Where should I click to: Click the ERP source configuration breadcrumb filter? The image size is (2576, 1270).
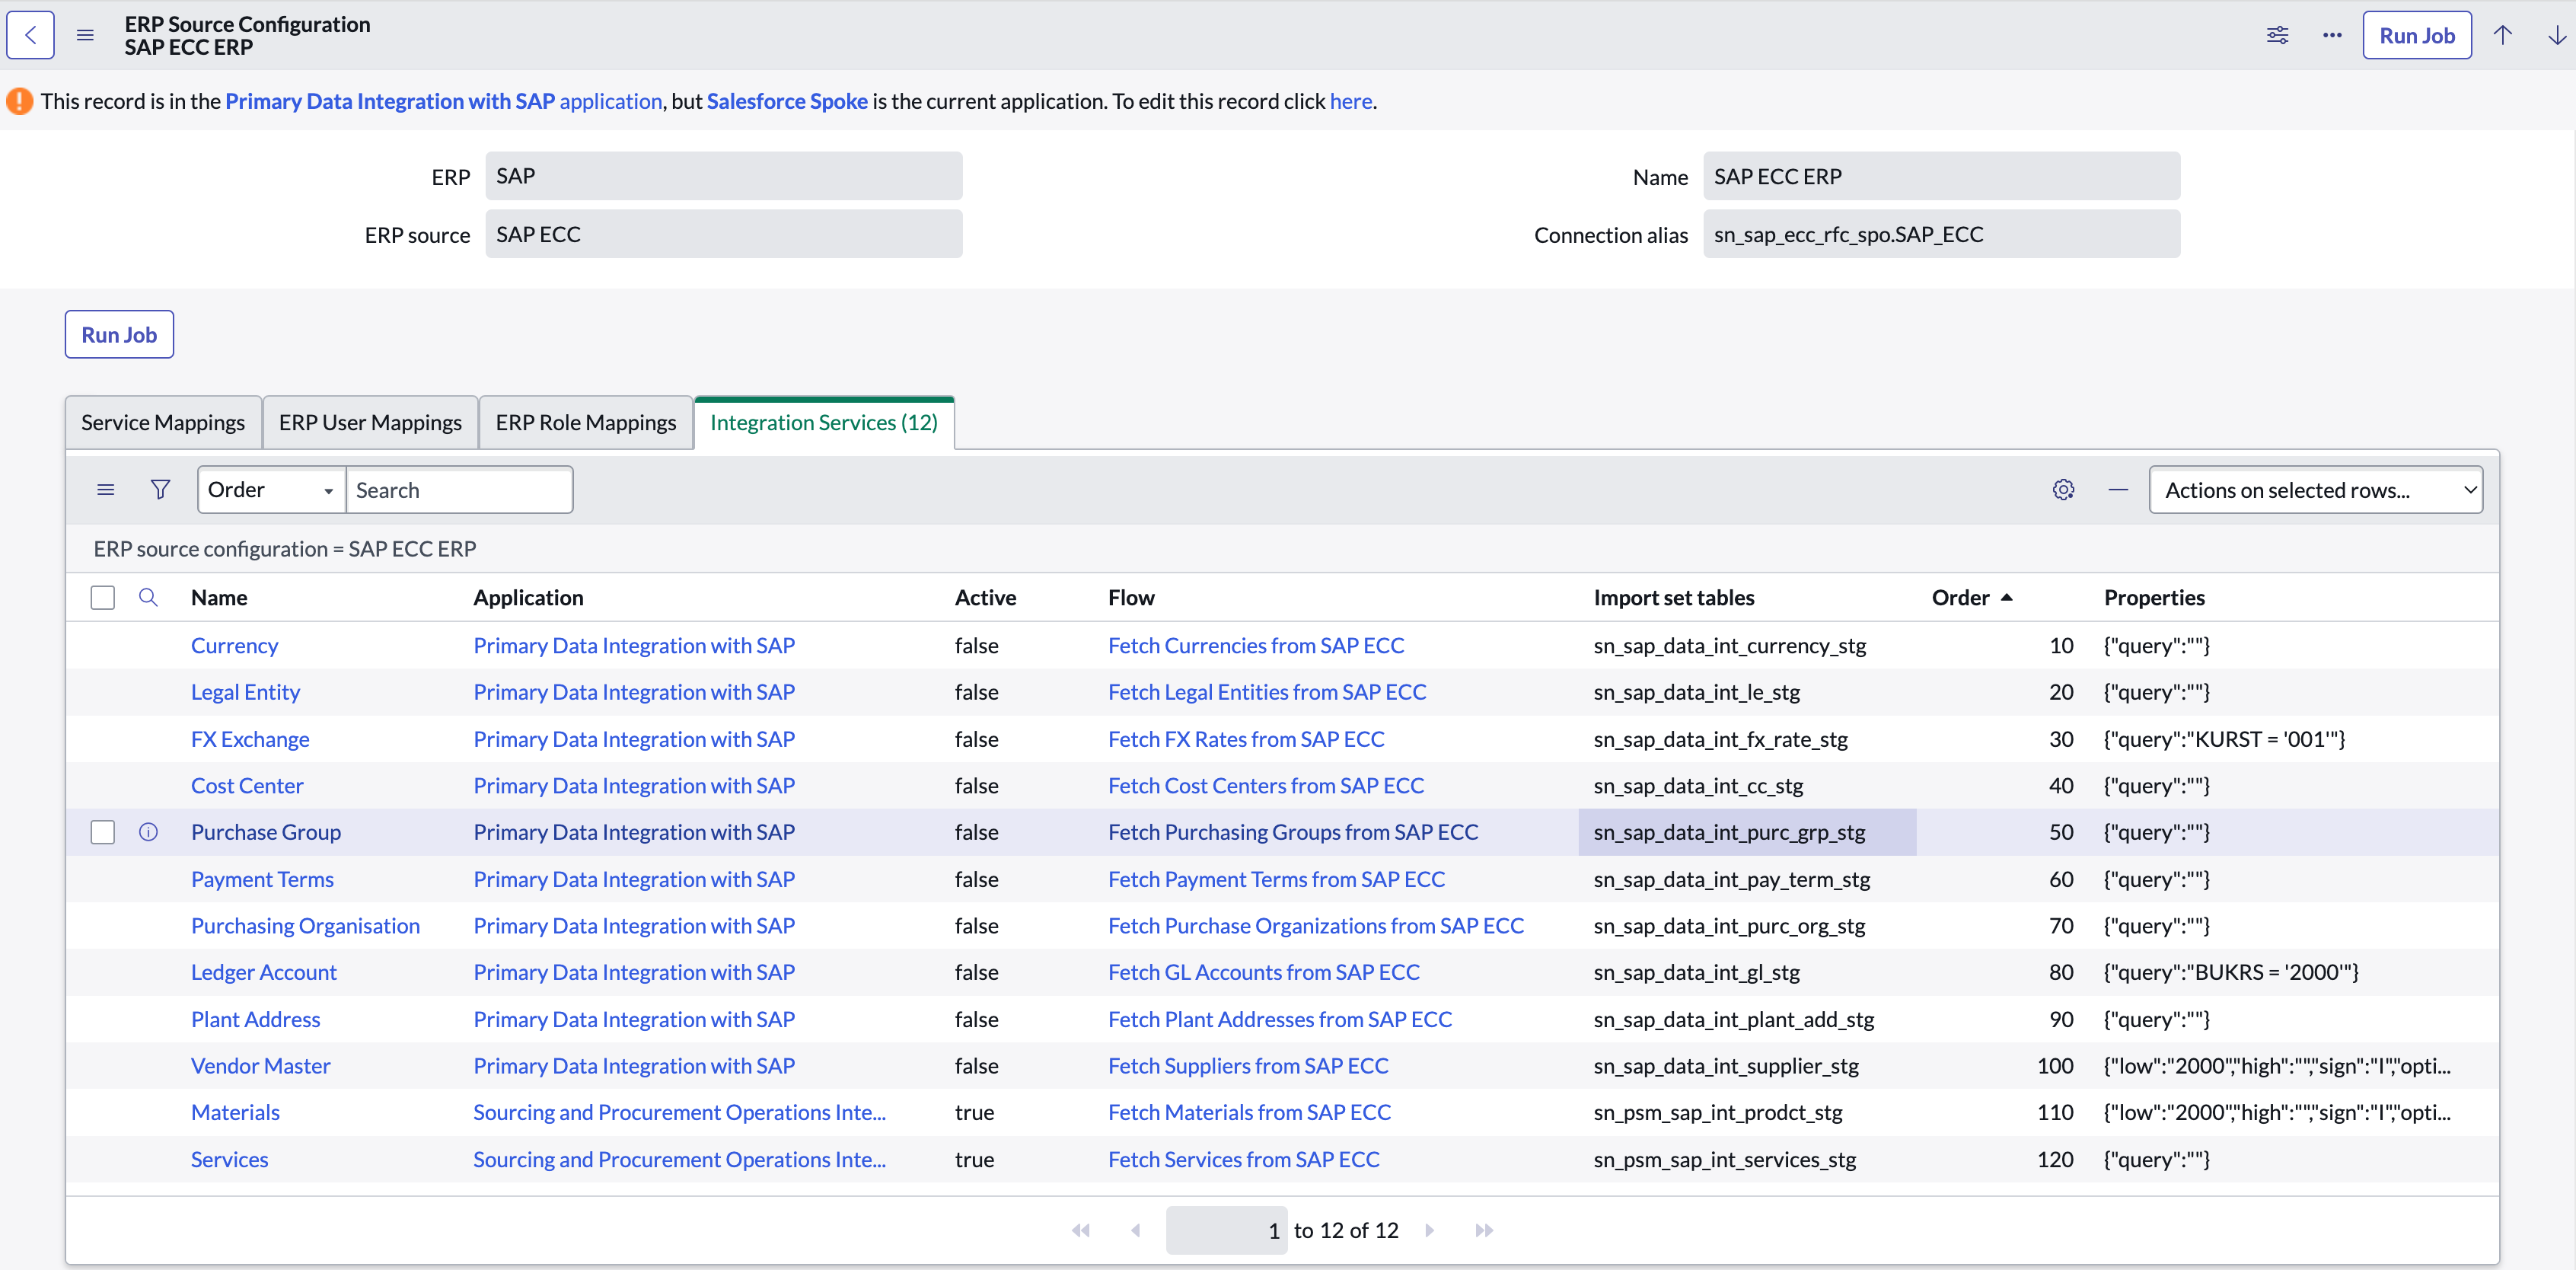tap(285, 548)
